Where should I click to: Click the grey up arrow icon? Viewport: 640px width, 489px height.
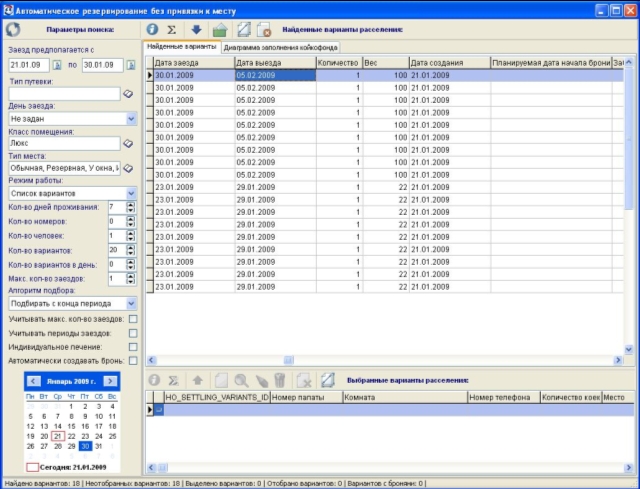198,380
